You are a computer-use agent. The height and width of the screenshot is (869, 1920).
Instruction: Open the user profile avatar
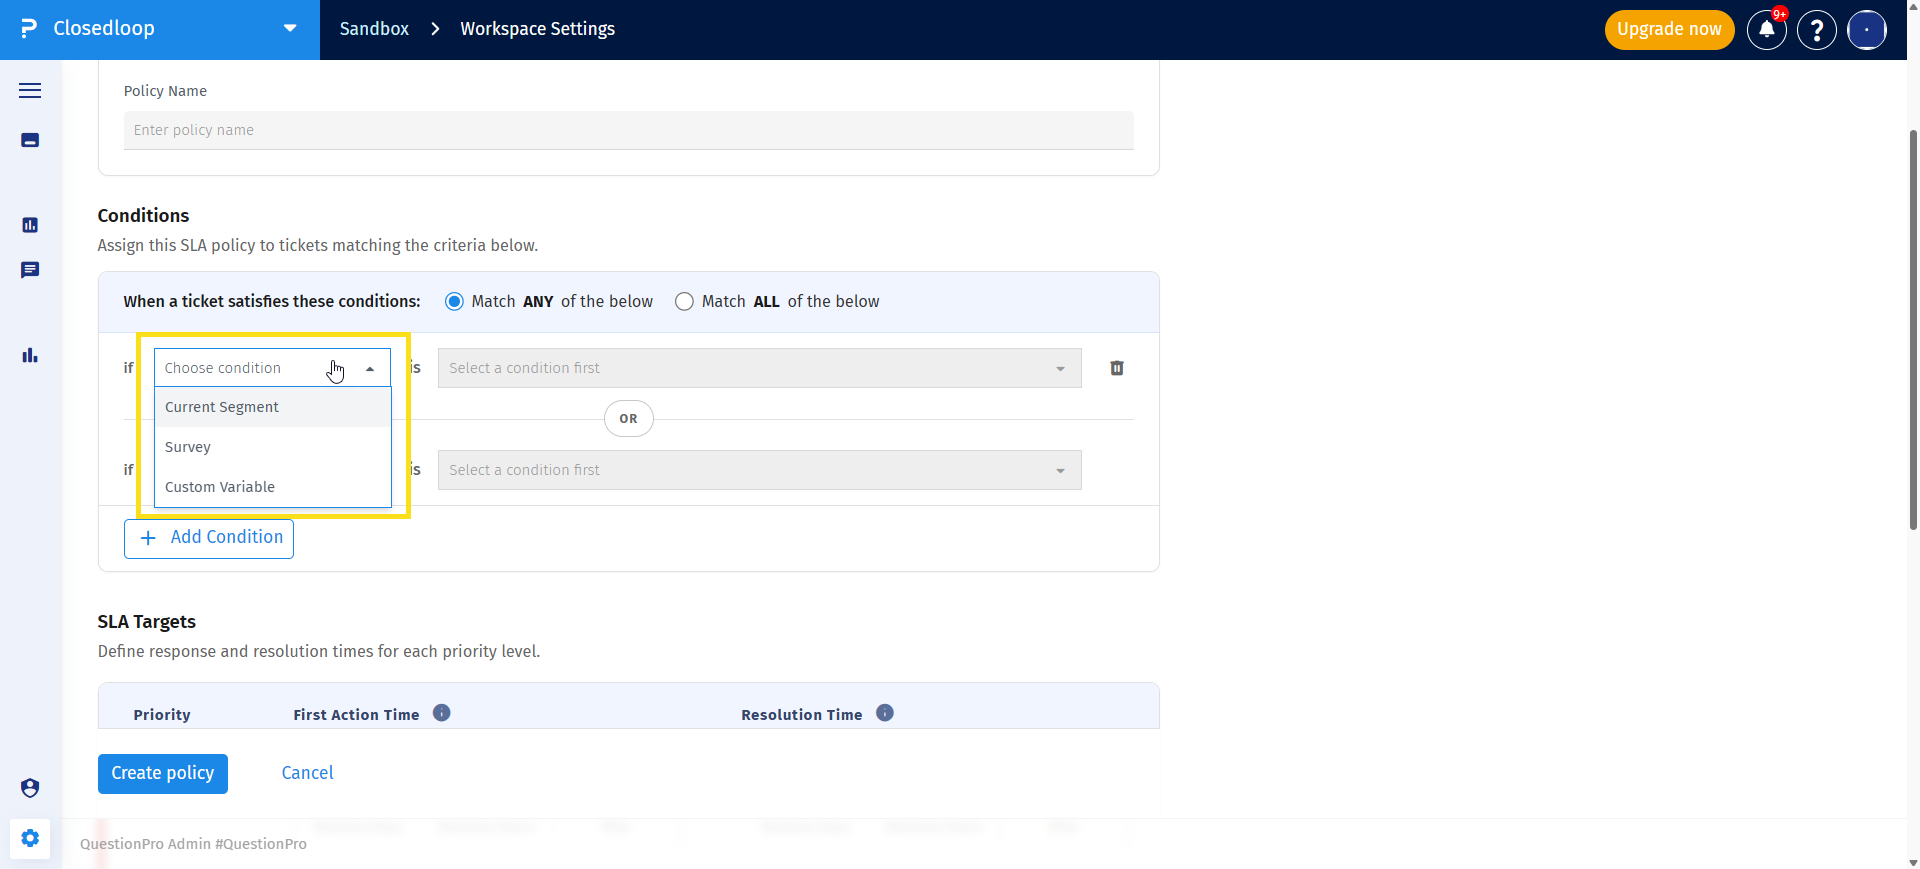click(x=1867, y=30)
